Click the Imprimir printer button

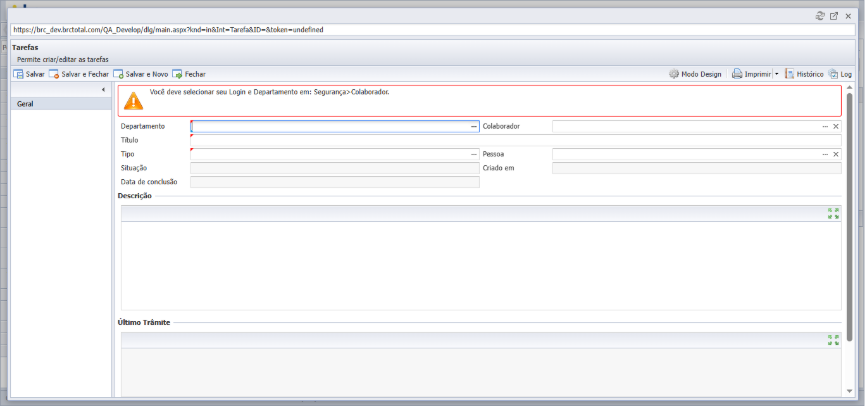point(751,74)
